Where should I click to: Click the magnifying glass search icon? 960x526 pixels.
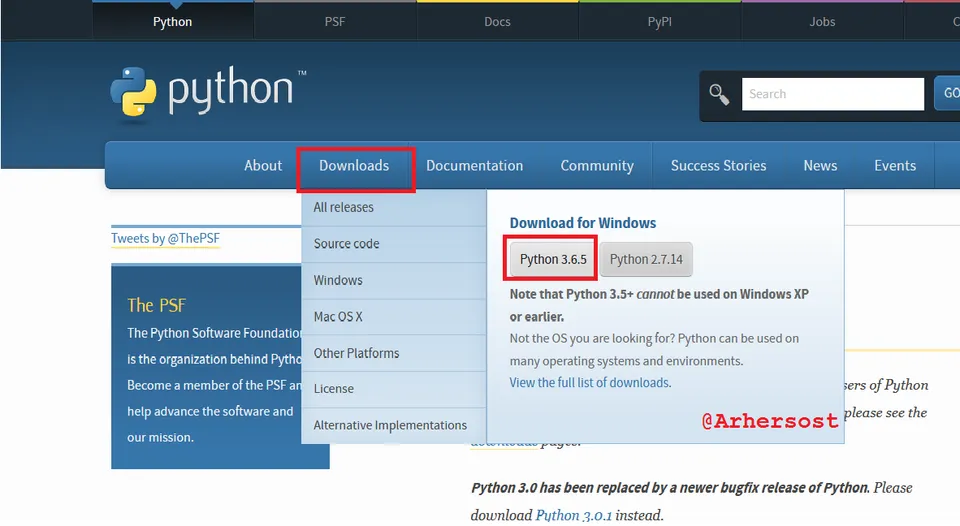719,94
